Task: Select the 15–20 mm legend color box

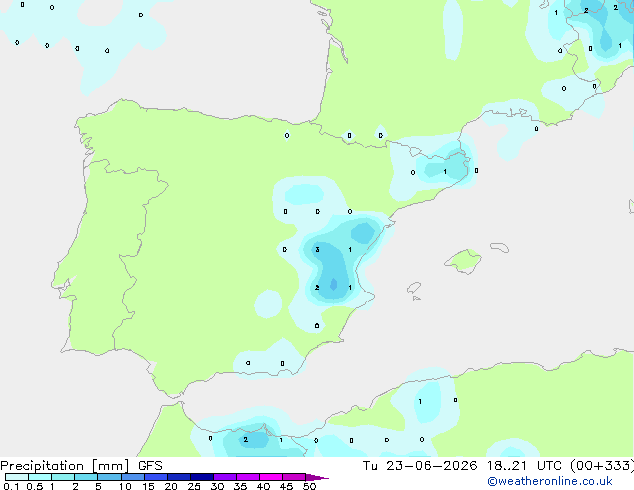Action: [x=156, y=477]
